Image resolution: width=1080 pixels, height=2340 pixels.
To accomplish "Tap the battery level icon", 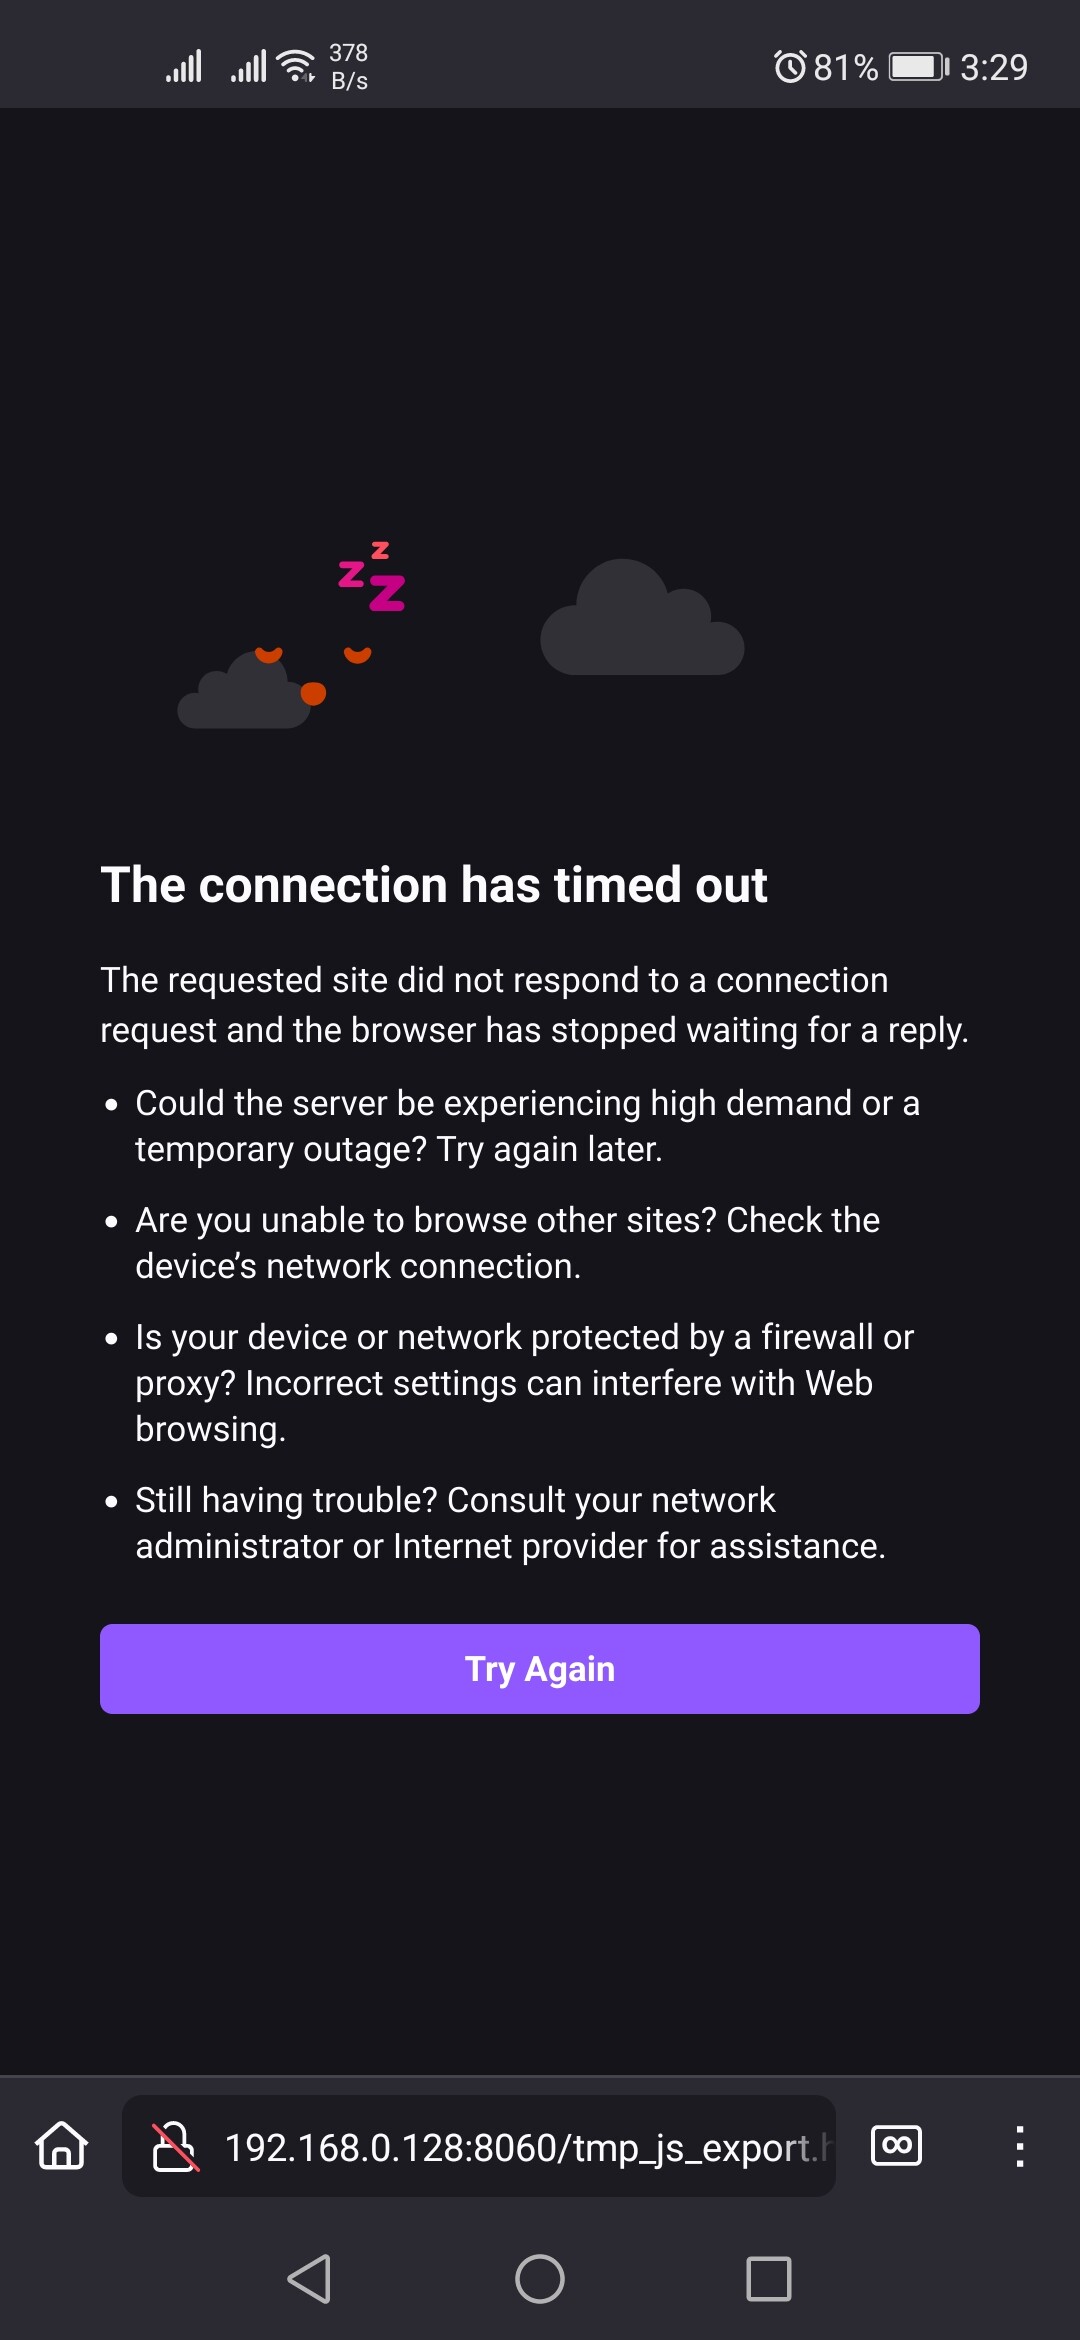I will pos(919,67).
